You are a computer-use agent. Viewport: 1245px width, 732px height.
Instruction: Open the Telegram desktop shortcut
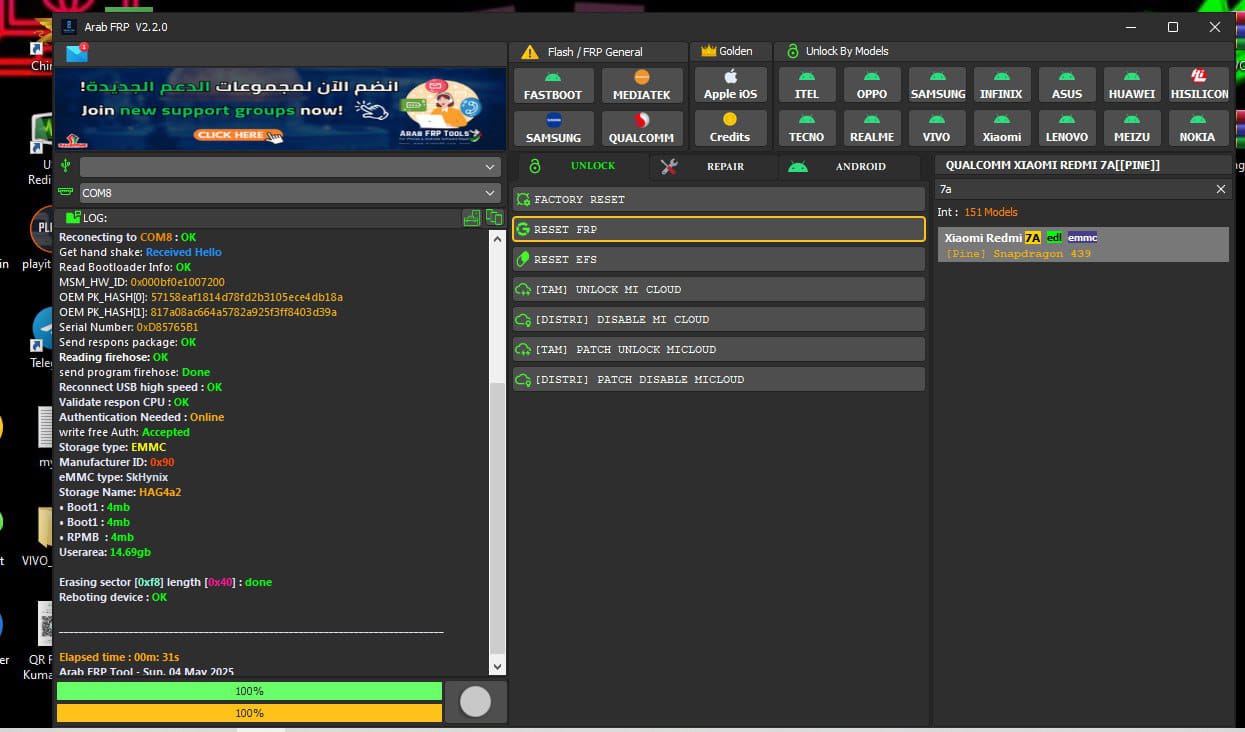coord(42,337)
